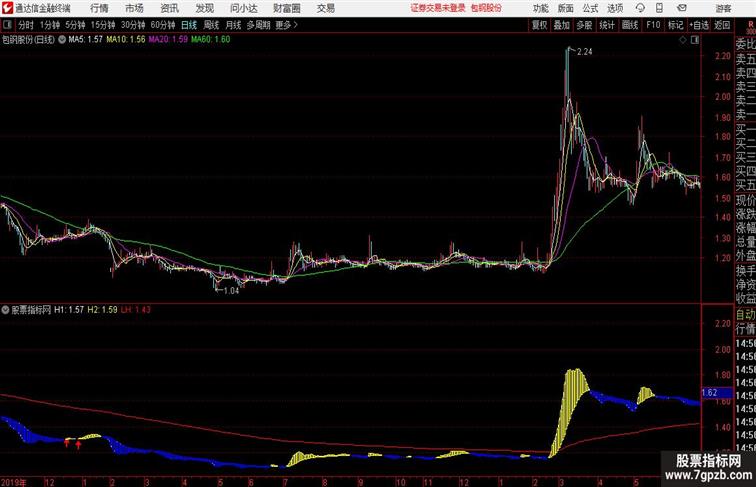The image size is (756, 487).
Task: Click the 标记 mark button
Action: (675, 25)
